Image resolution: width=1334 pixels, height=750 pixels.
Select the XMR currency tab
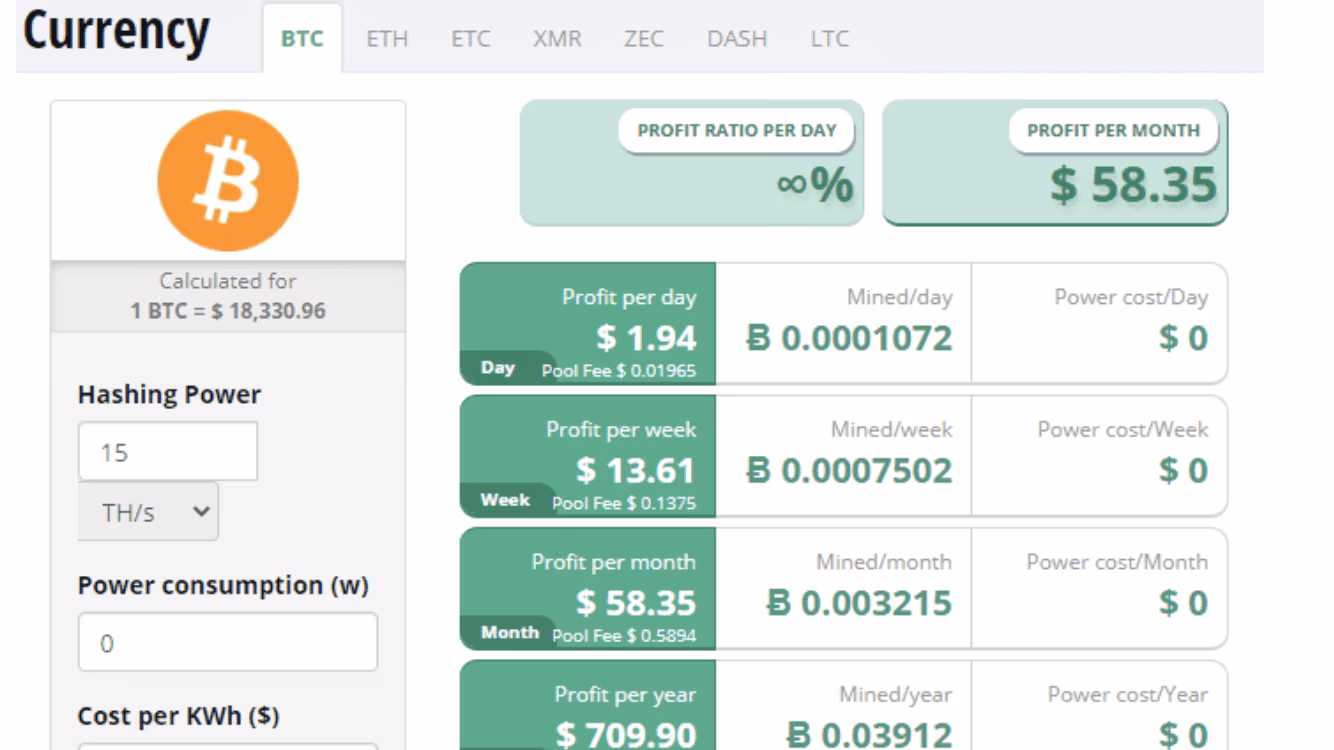click(x=557, y=39)
